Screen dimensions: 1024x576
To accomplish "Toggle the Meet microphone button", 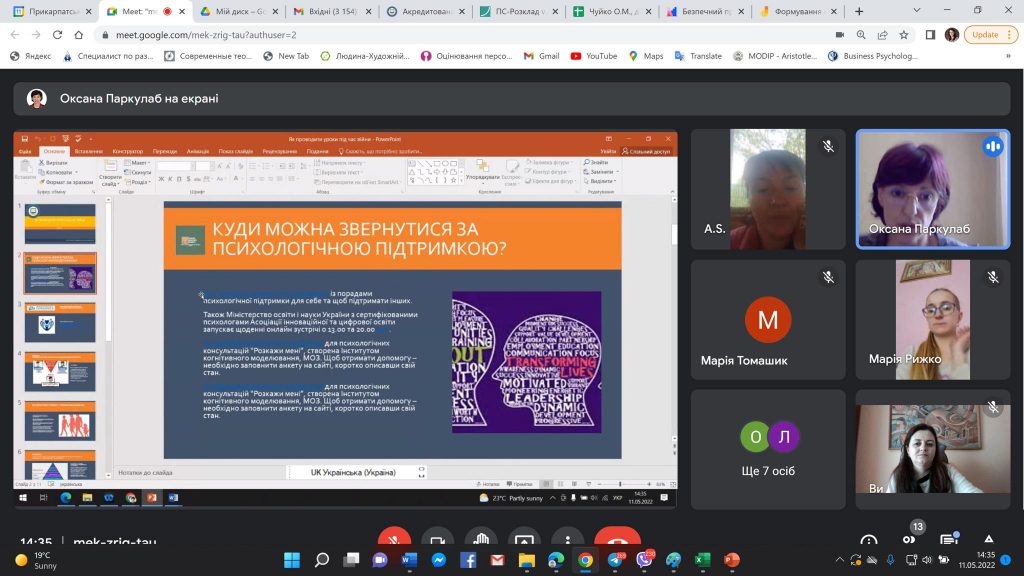I will tap(394, 540).
